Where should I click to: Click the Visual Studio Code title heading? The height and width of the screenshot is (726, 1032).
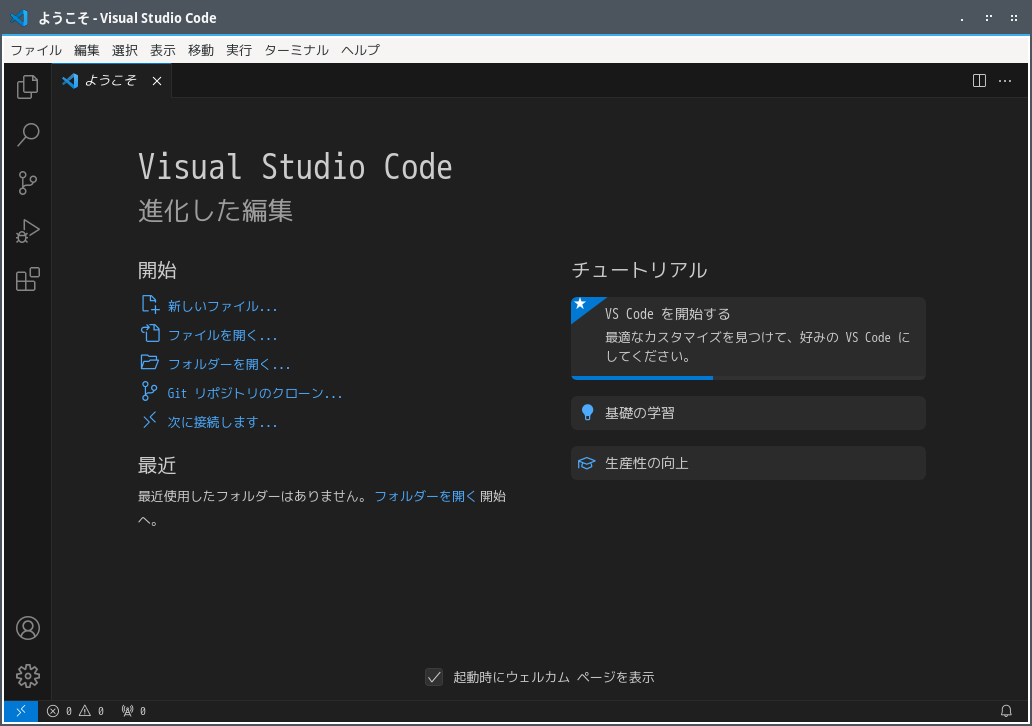coord(295,167)
